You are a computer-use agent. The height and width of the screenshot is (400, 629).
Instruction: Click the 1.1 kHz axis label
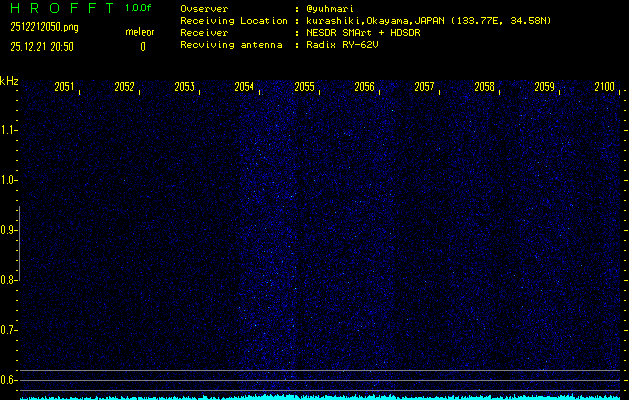point(7,130)
